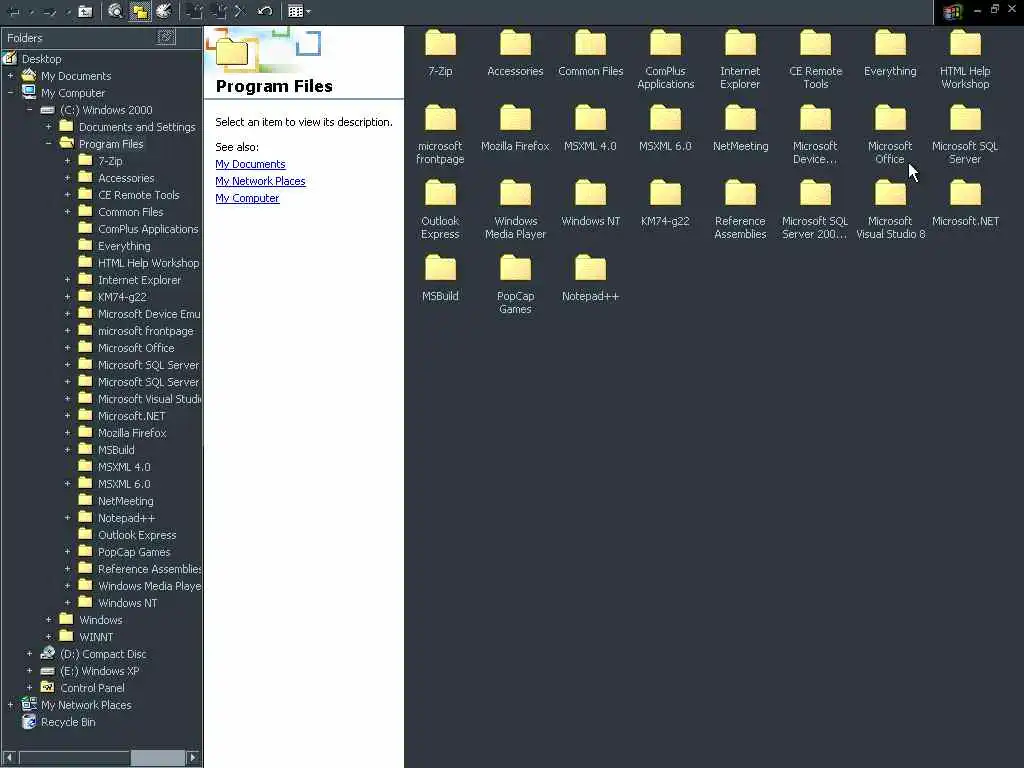Expand the (E:) Windows XP drive node

pos(29,671)
